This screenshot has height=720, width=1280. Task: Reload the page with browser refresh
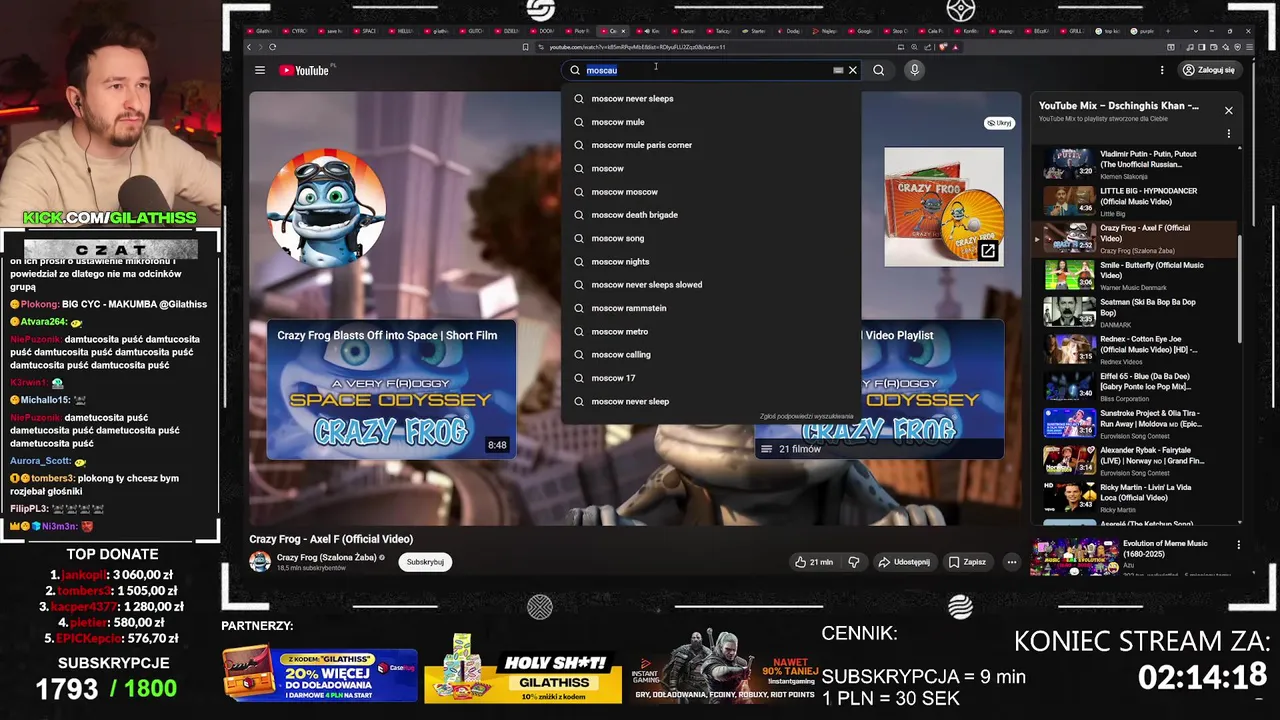272,47
